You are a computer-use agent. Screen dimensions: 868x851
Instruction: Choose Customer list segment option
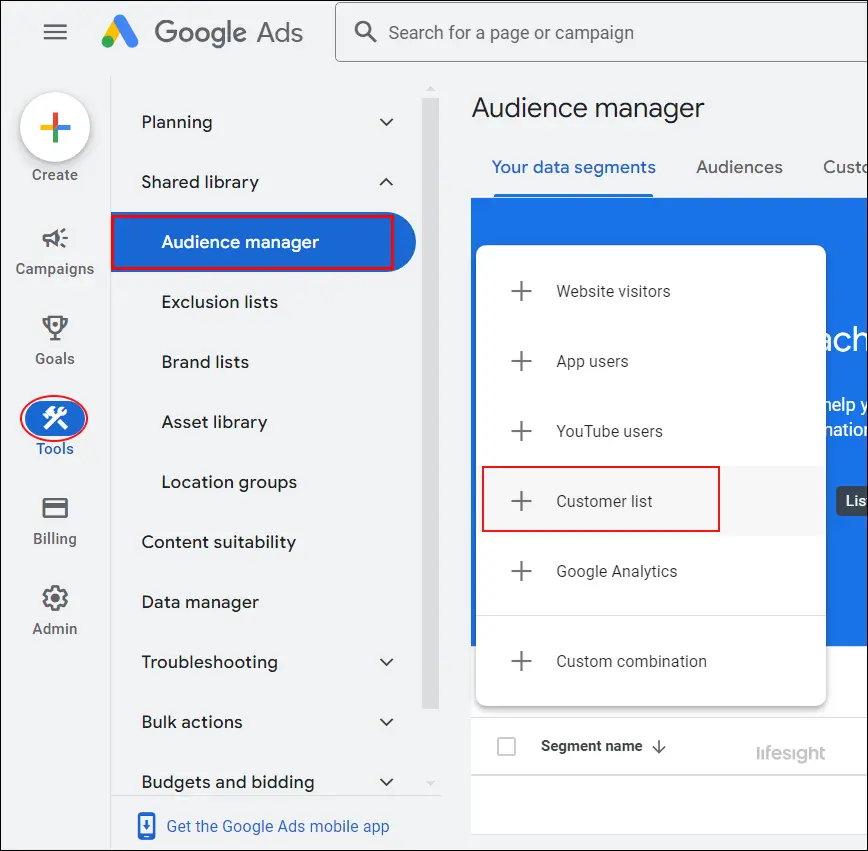point(650,501)
